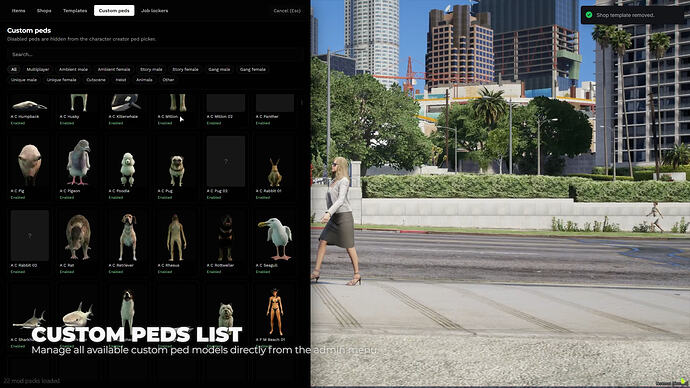Filter peds by Ambient male
Screen dimensions: 690x388
coord(73,70)
